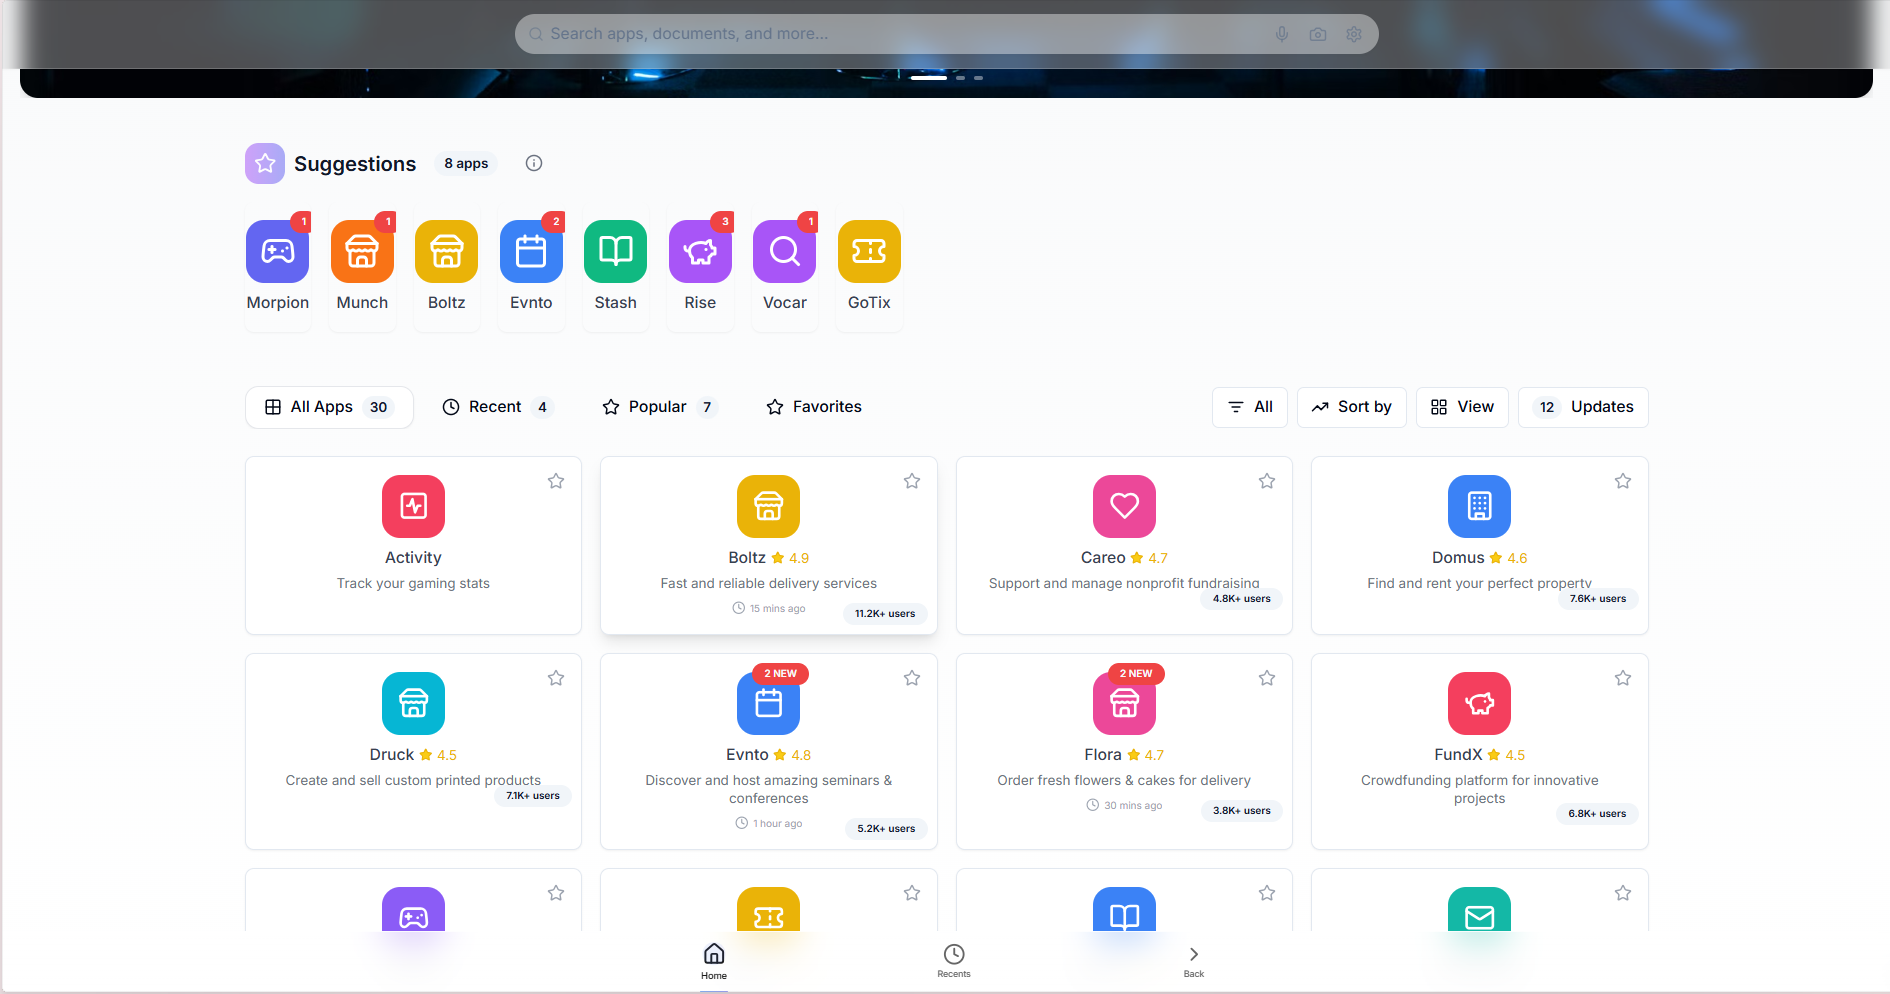Open the Careo heart icon
Viewport: 1890px width, 994px height.
pyautogui.click(x=1124, y=506)
